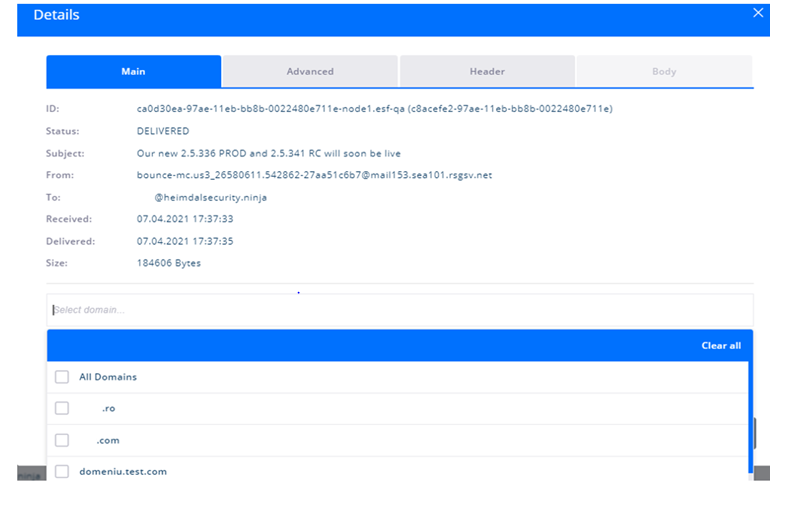Toggle the domeniu.test.com checkbox

pos(62,471)
